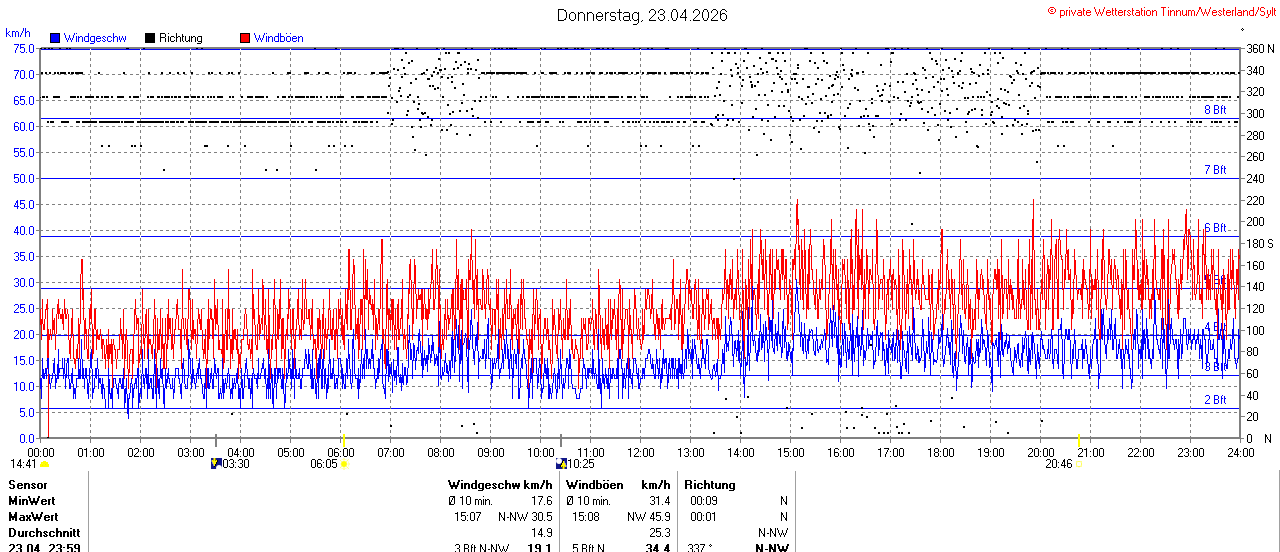The image size is (1280, 552).
Task: Click the max gust time 15:08
Action: point(586,517)
